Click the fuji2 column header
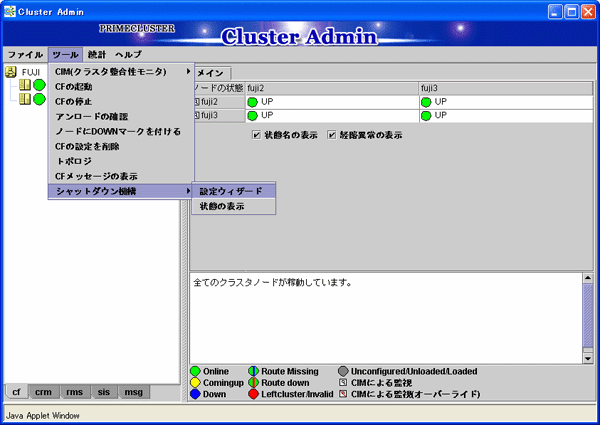Screen dimensions: 600x425 click(x=332, y=88)
